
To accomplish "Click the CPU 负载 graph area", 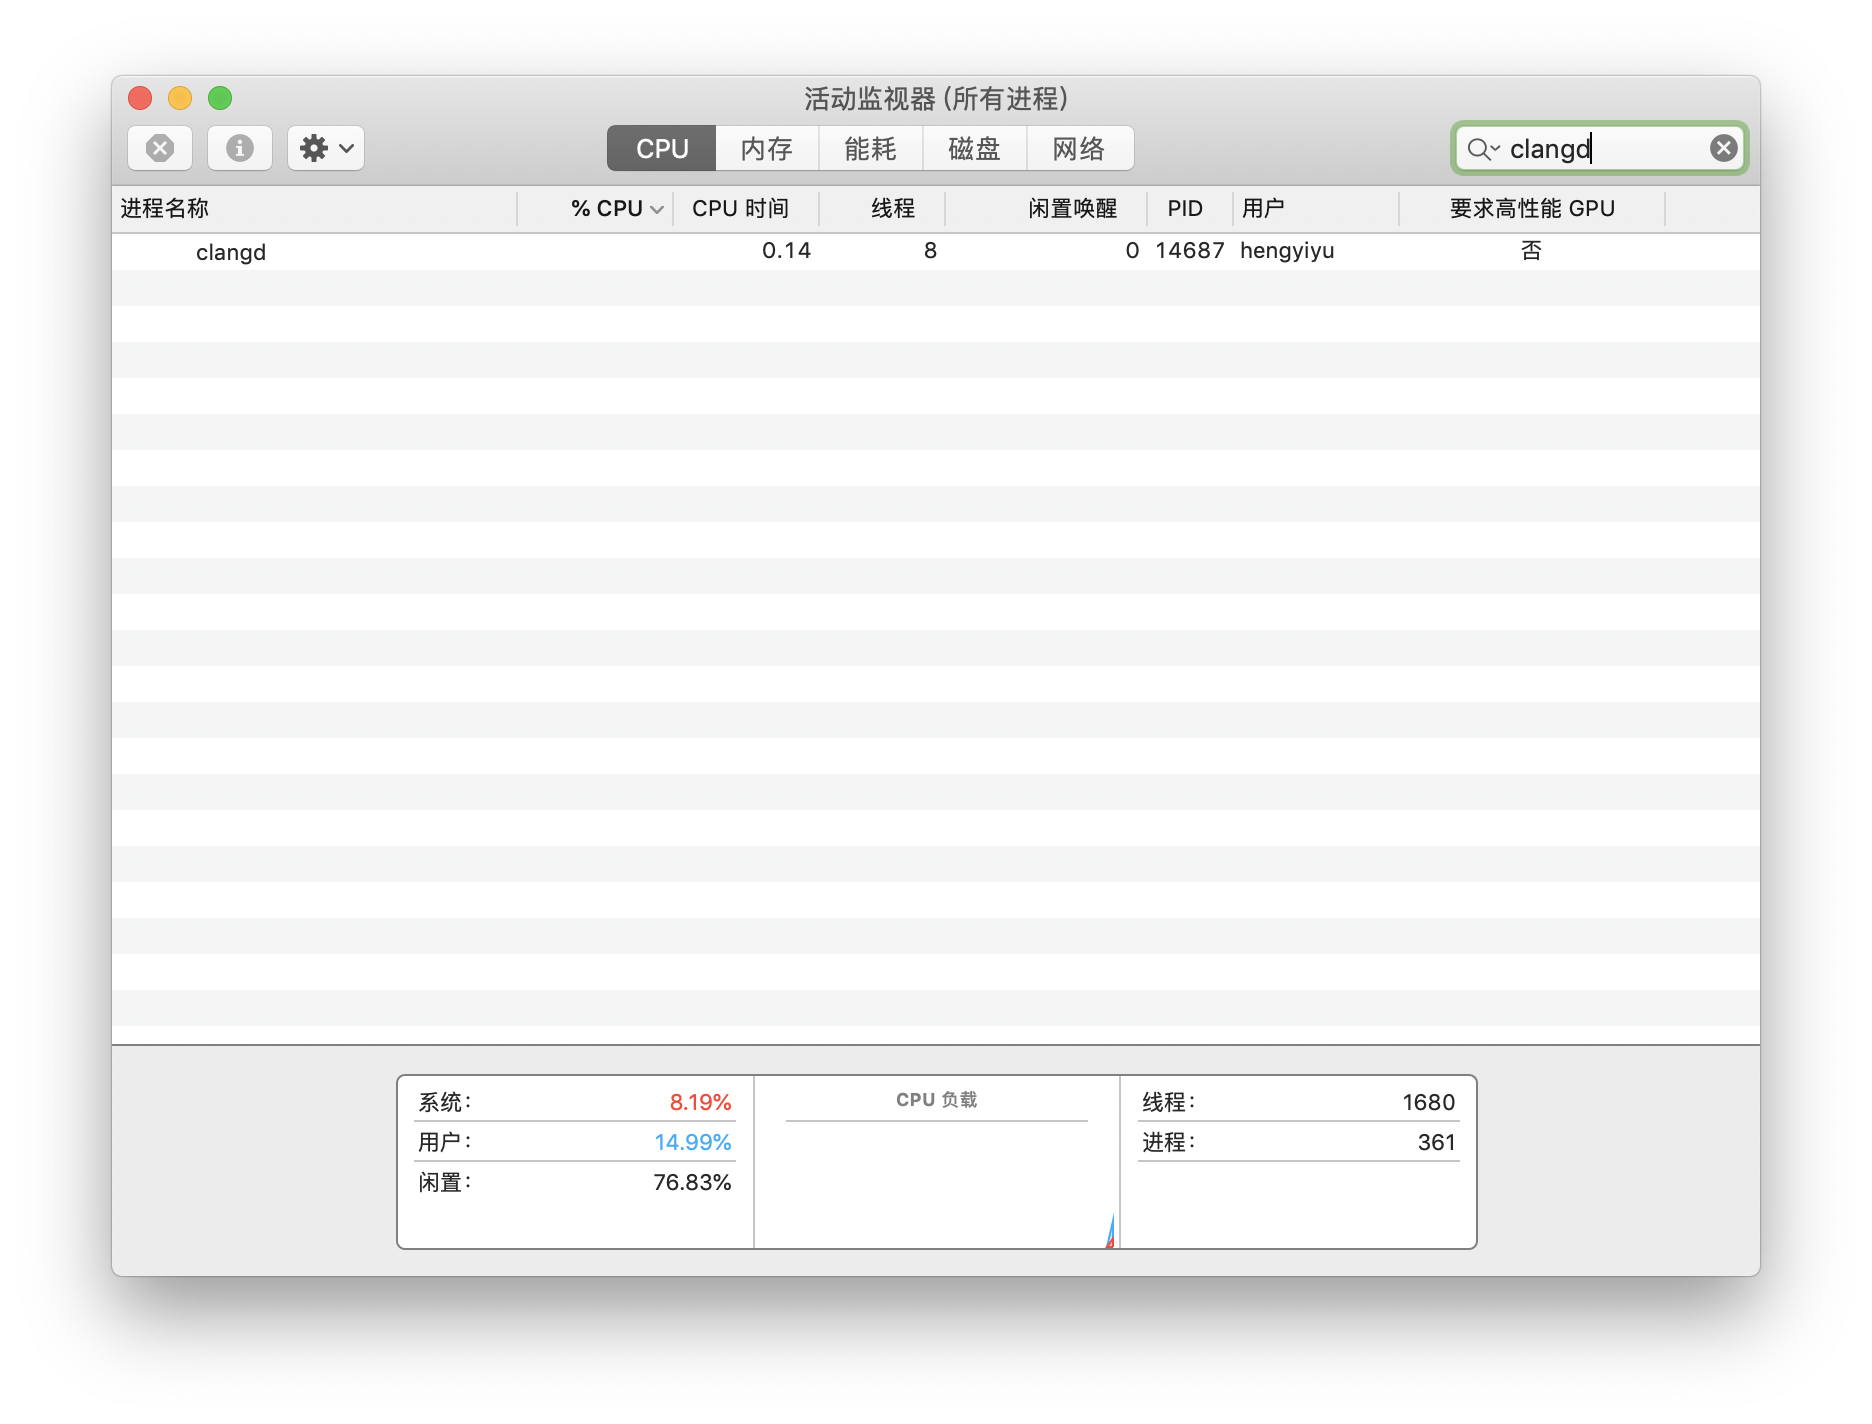I will (x=937, y=1183).
